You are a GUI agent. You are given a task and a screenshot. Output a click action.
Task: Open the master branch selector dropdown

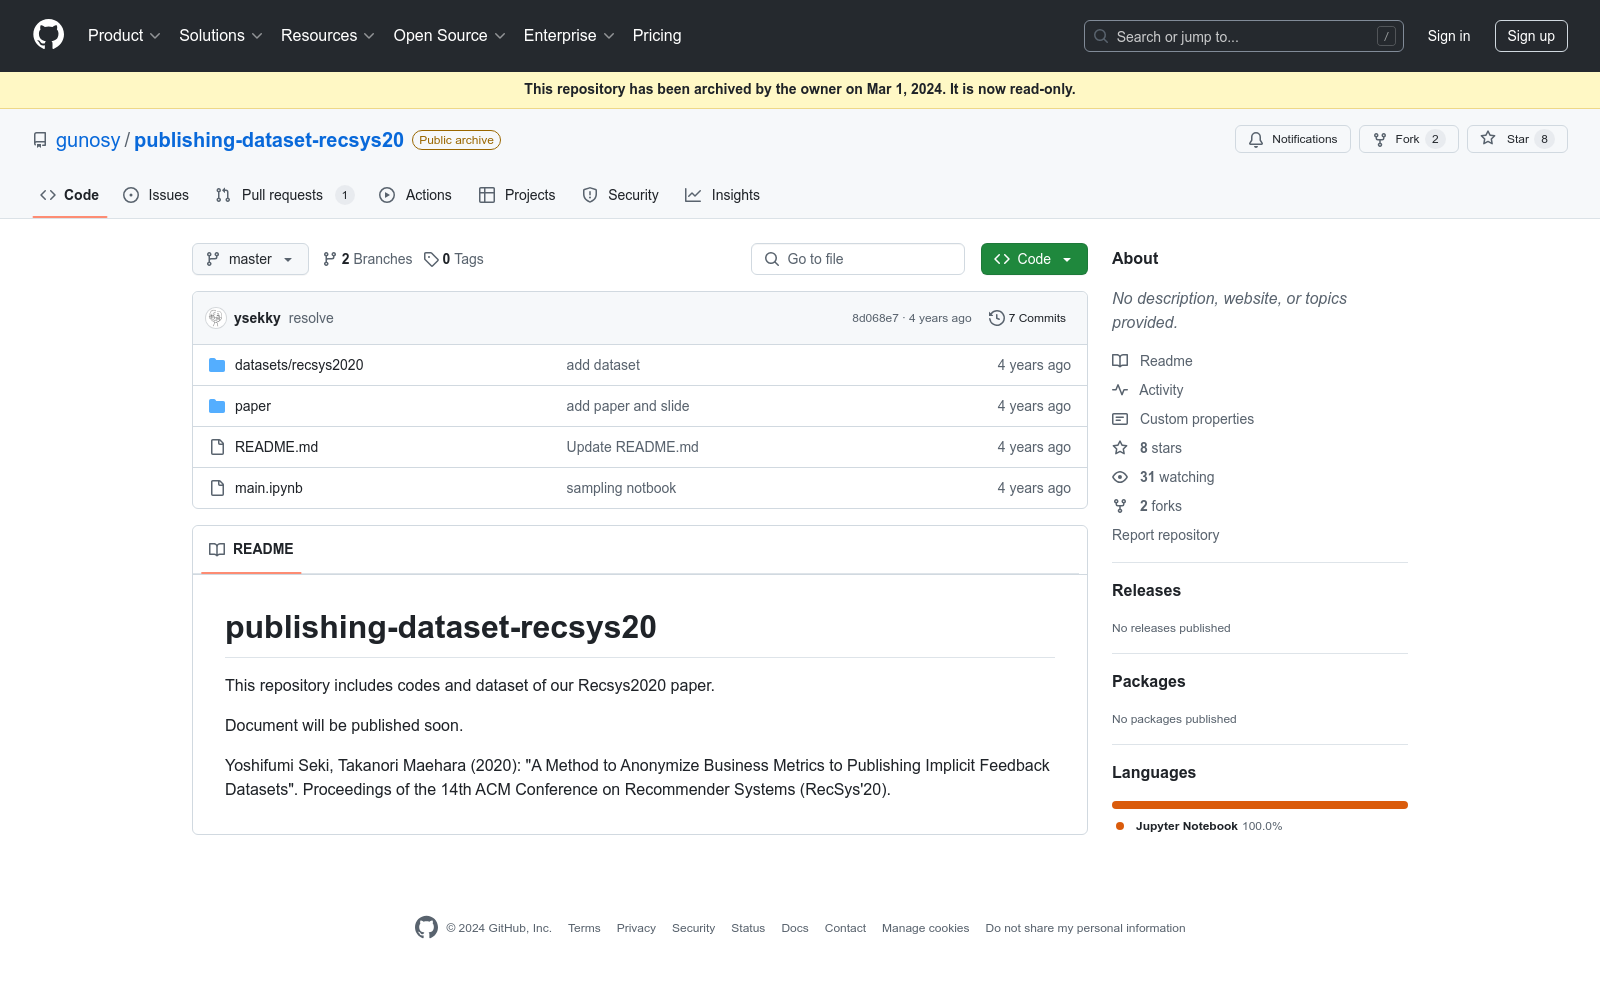250,259
